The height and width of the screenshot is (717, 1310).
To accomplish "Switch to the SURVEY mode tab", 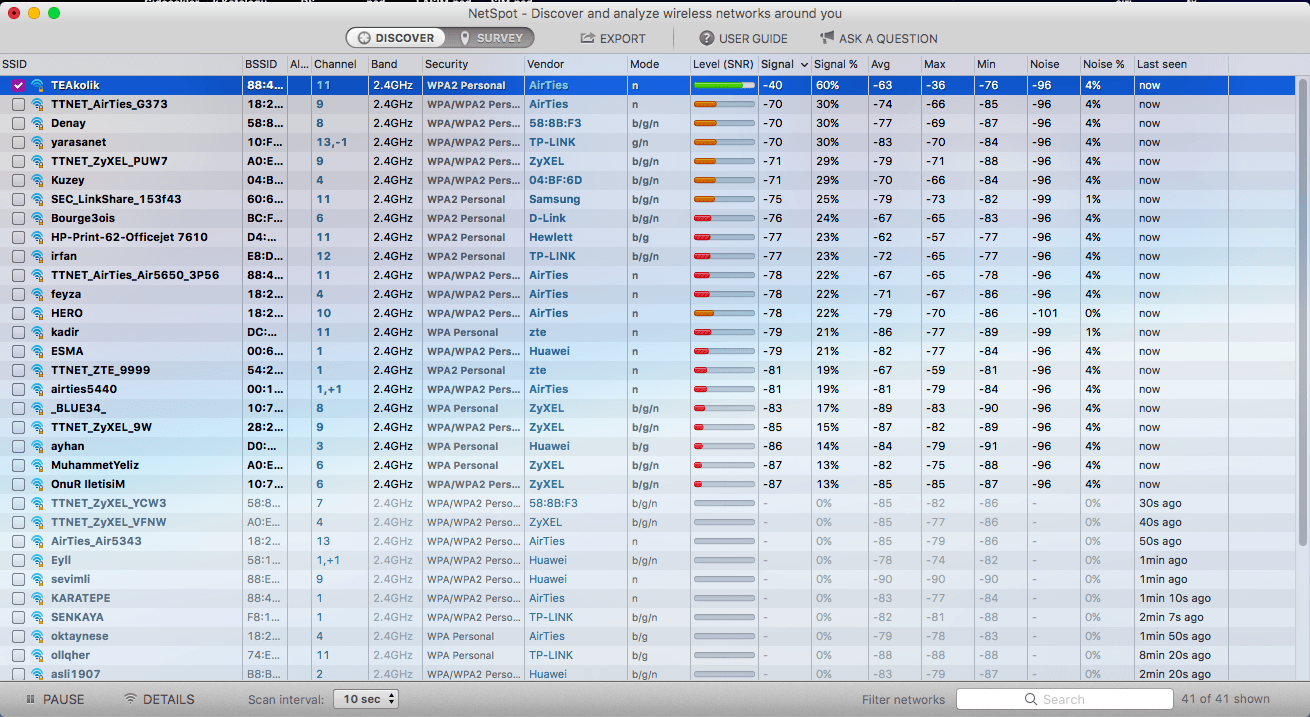I will click(x=490, y=38).
